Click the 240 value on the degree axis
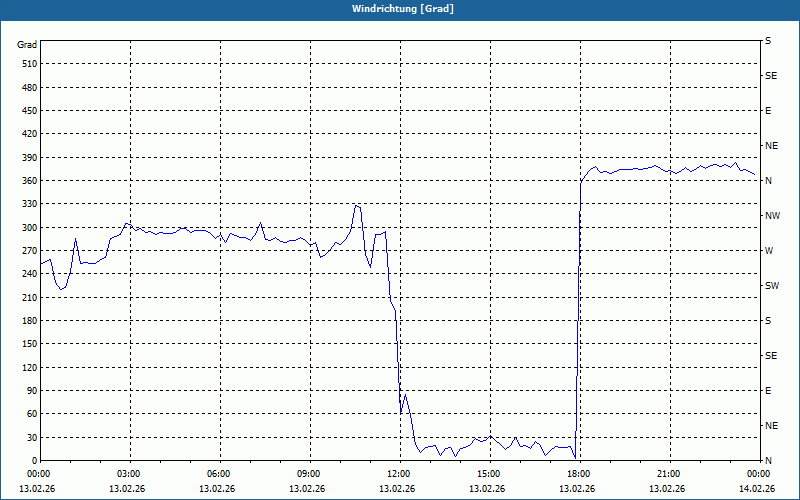The width and height of the screenshot is (800, 500). tap(29, 274)
